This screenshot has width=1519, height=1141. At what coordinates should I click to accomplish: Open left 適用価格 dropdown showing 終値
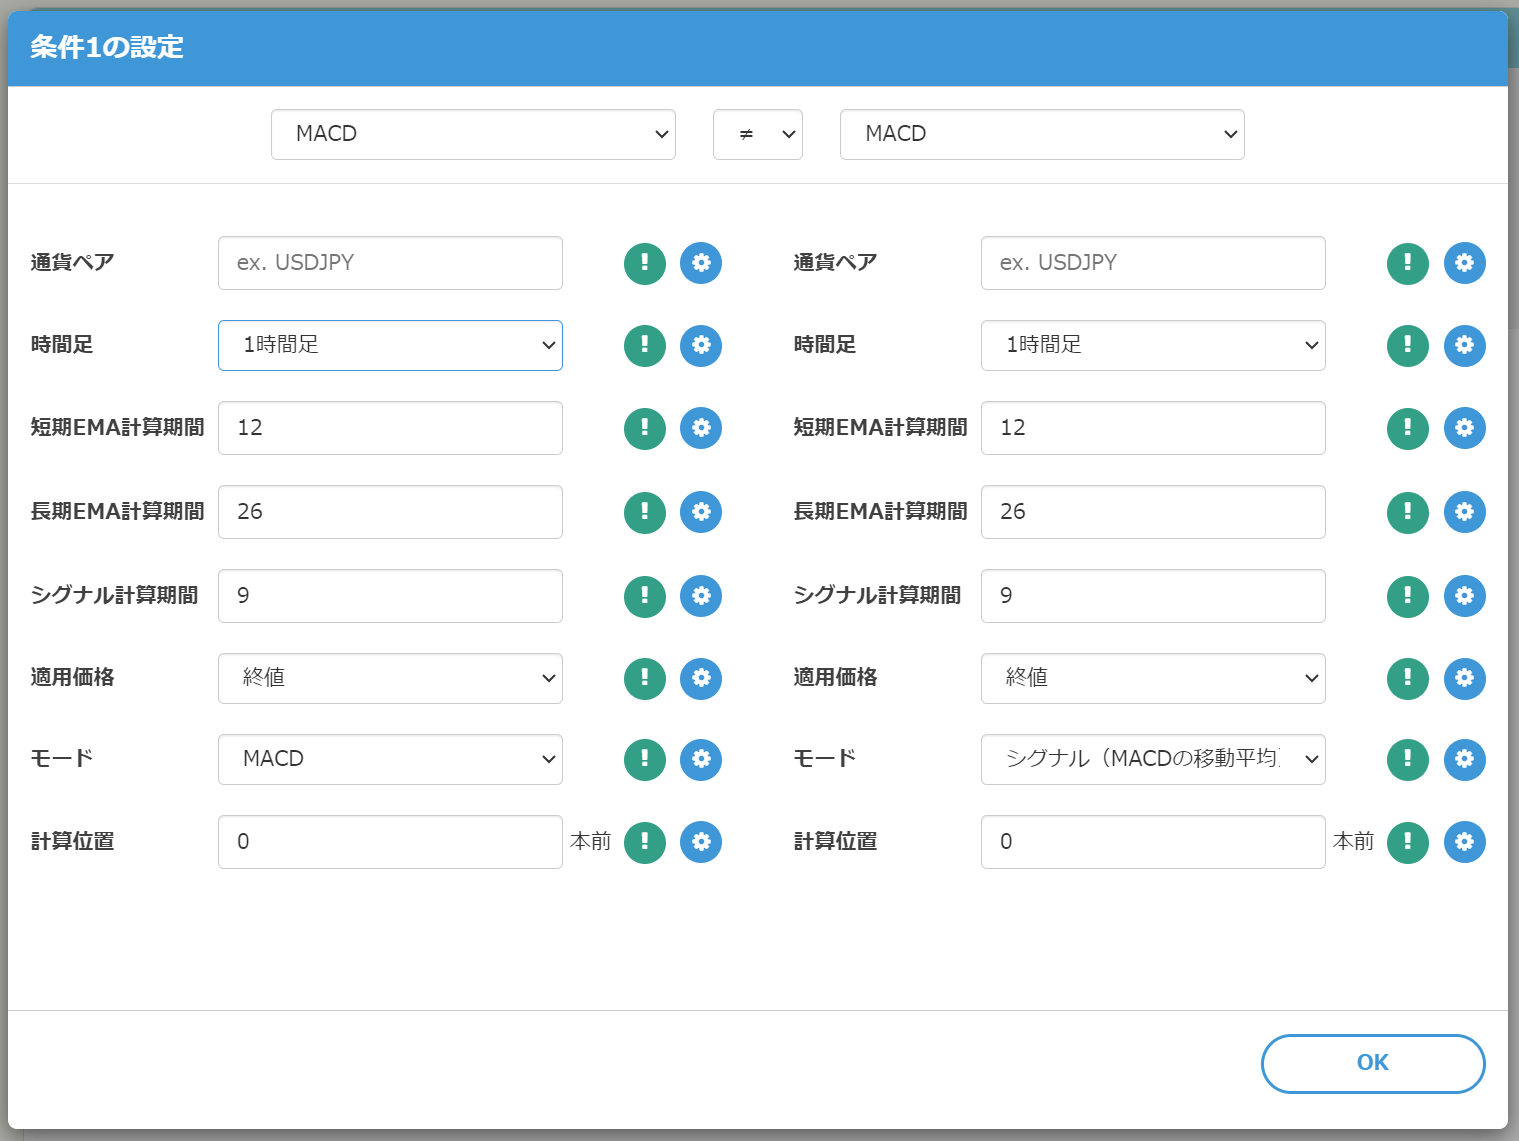(390, 678)
